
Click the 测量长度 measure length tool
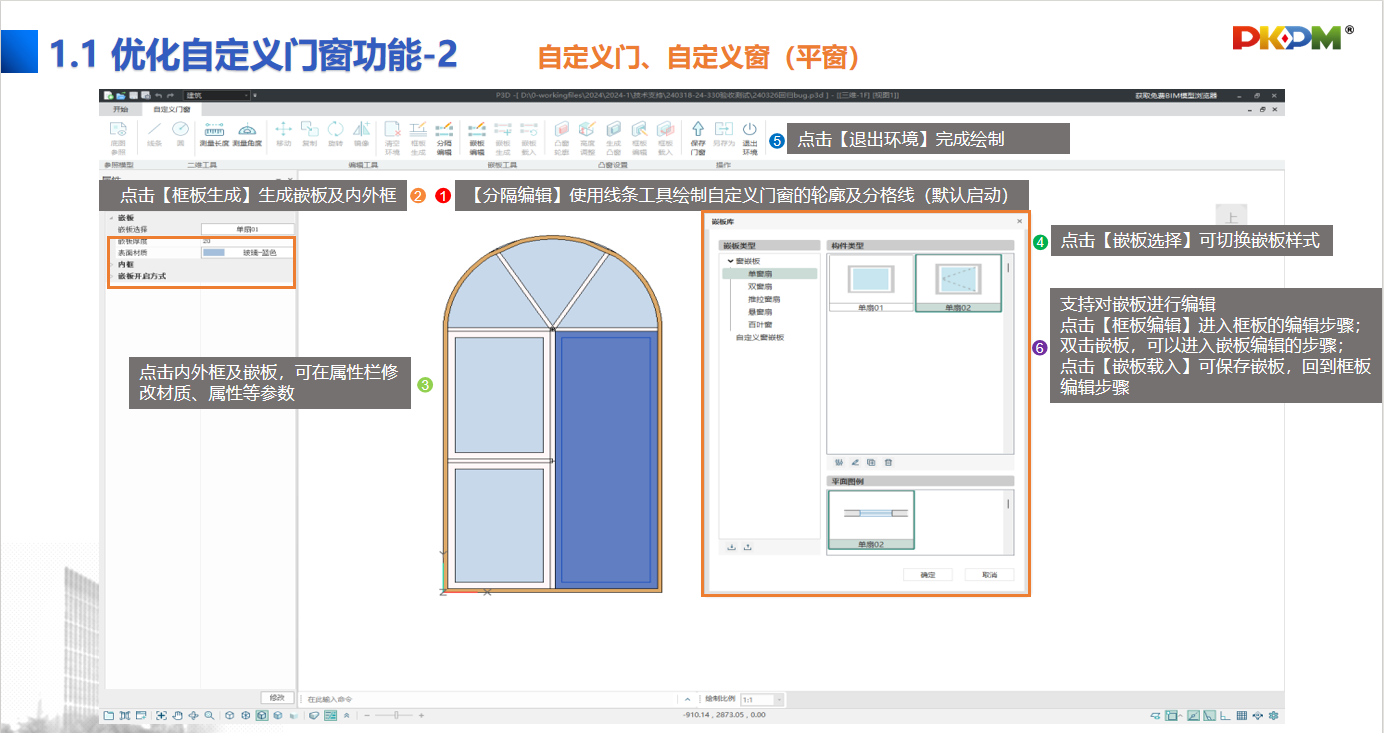click(x=215, y=134)
